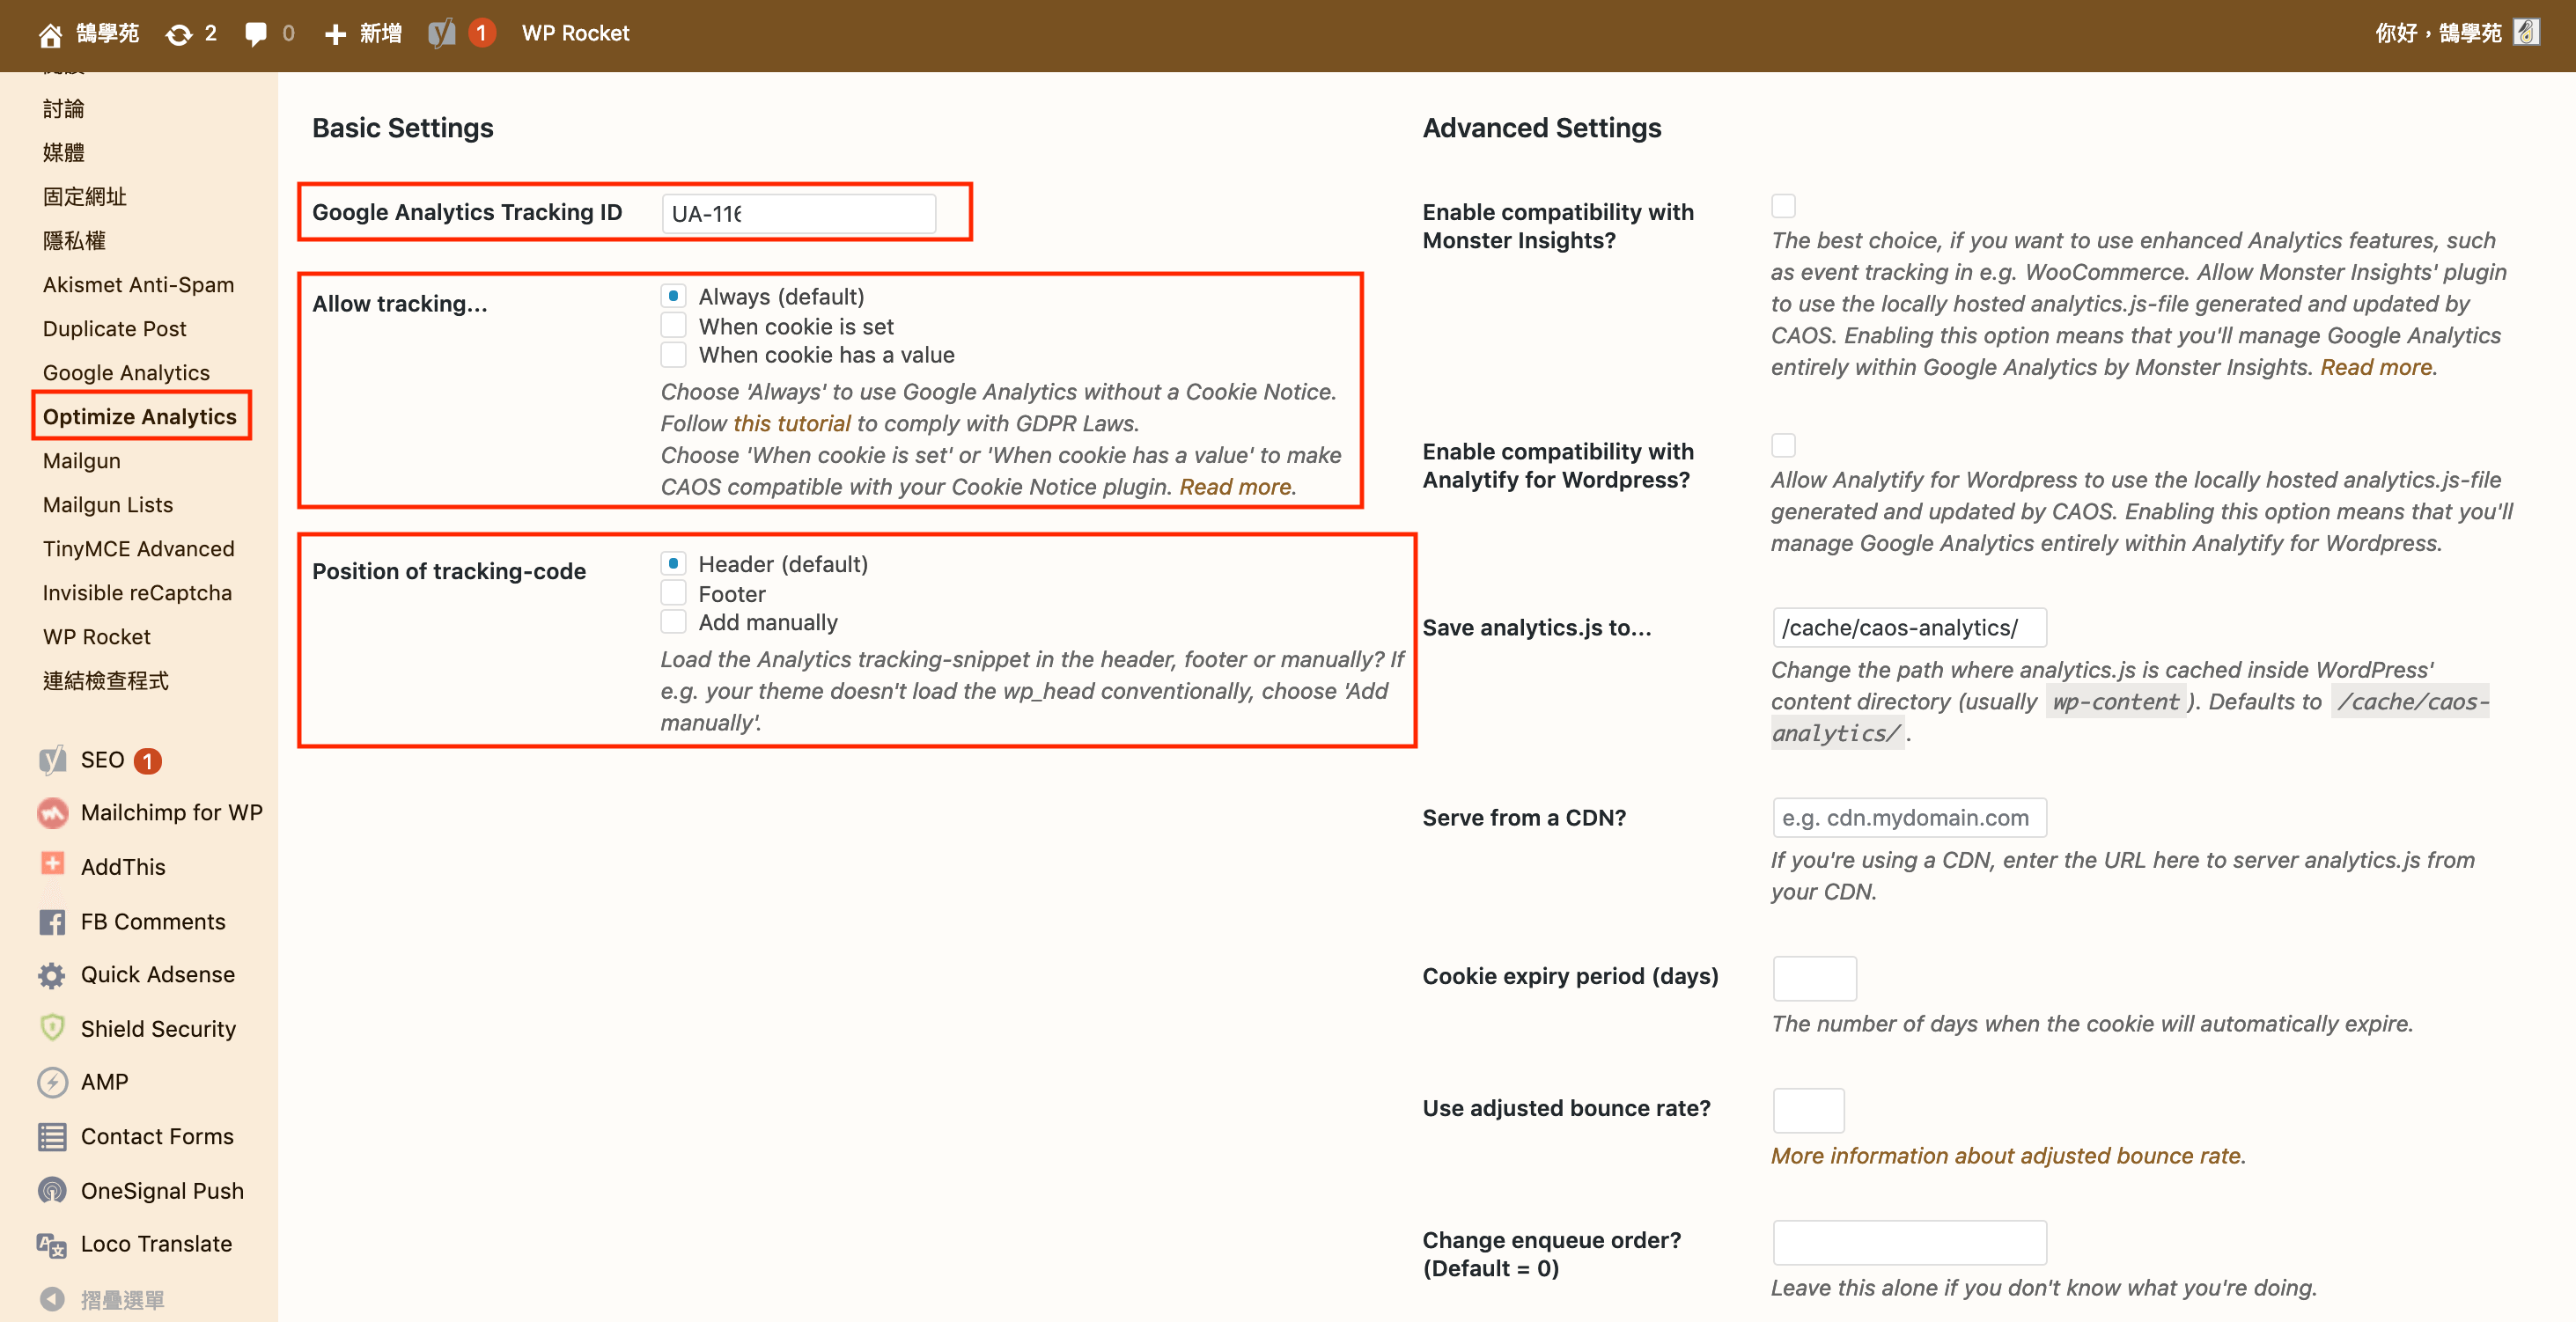This screenshot has height=1322, width=2576.
Task: Click the Quick Adsense gear icon
Action: (52, 976)
